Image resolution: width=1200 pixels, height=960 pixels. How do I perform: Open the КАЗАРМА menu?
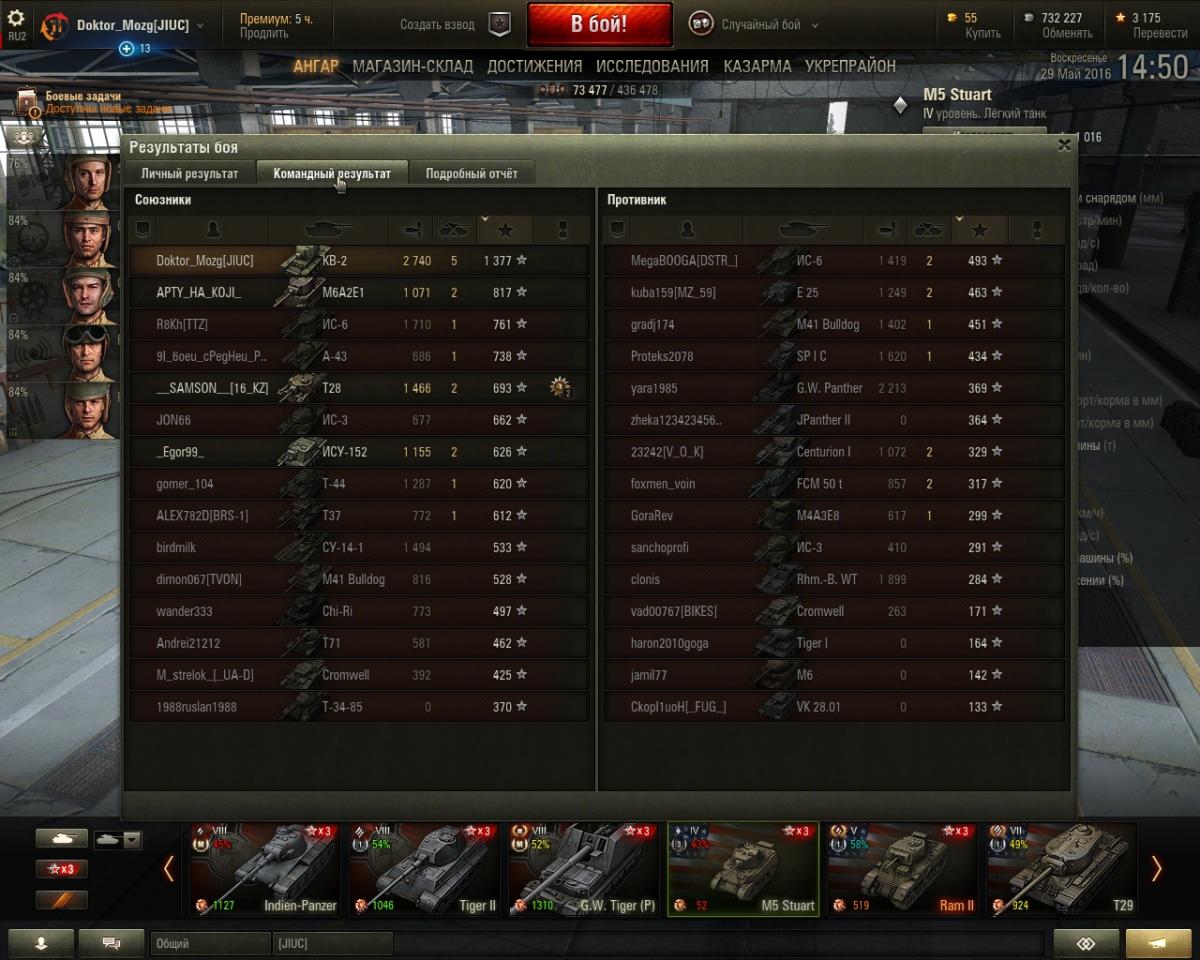757,66
